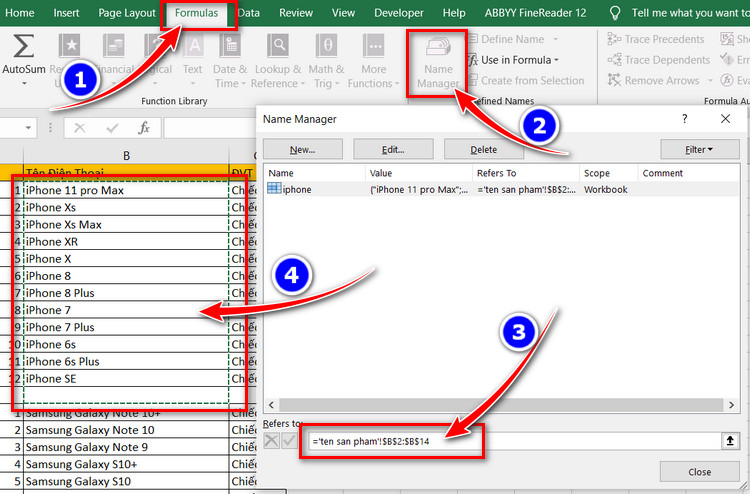750x494 pixels.
Task: Open Define Name dropdown arrow
Action: click(555, 39)
